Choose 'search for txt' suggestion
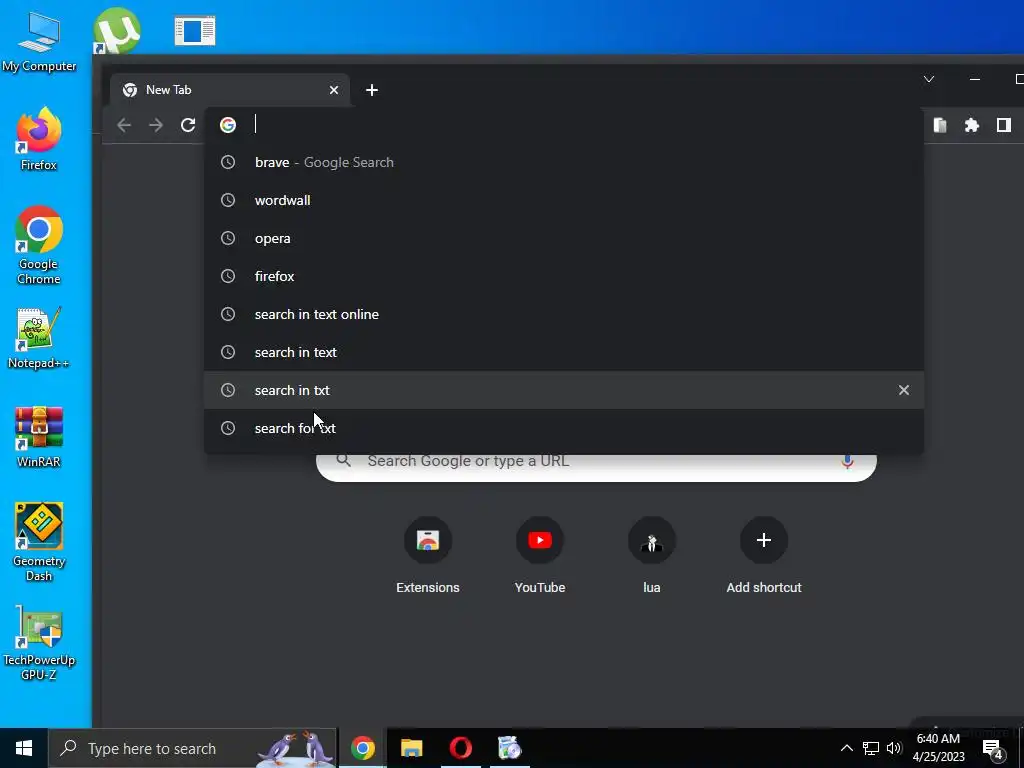 tap(564, 428)
